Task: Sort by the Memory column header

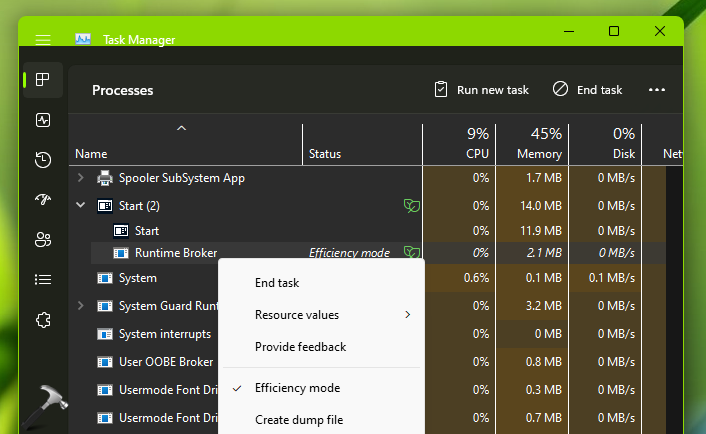Action: click(x=538, y=143)
